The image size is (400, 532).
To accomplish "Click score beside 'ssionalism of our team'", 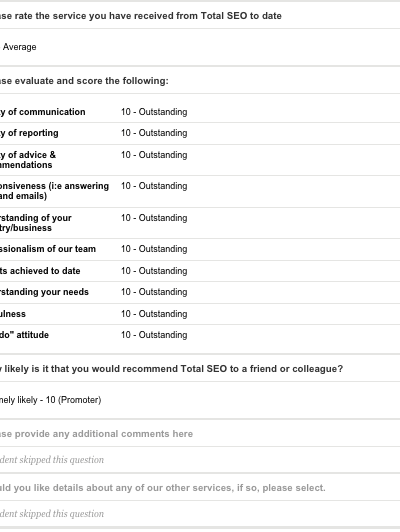I will 154,249.
